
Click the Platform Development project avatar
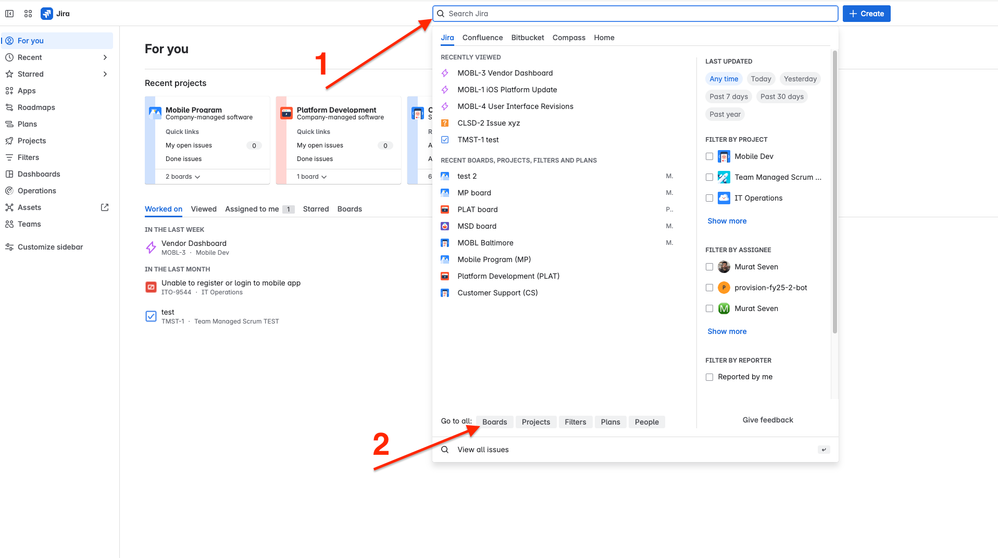point(286,113)
